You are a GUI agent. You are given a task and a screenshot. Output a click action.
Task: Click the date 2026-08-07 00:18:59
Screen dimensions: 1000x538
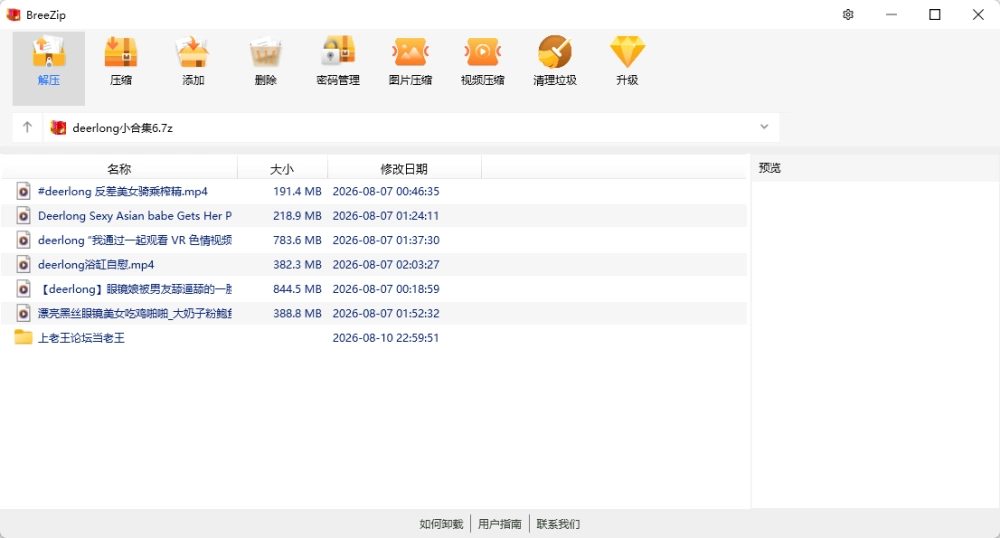click(386, 289)
